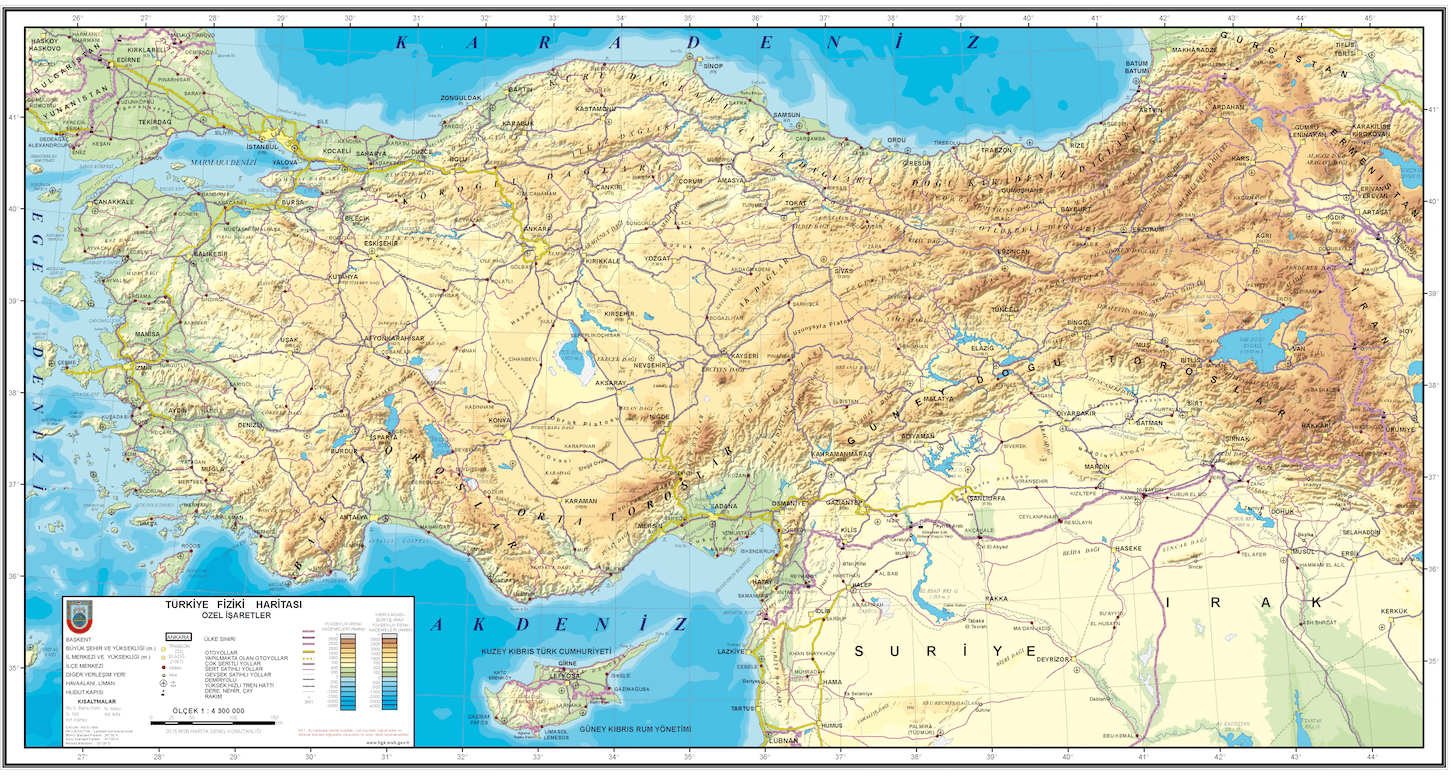This screenshot has height=776, width=1451.
Task: Click KUZEY KIBRIS TÜRK CUMHURİYETİ label
Action: pyautogui.click(x=546, y=651)
